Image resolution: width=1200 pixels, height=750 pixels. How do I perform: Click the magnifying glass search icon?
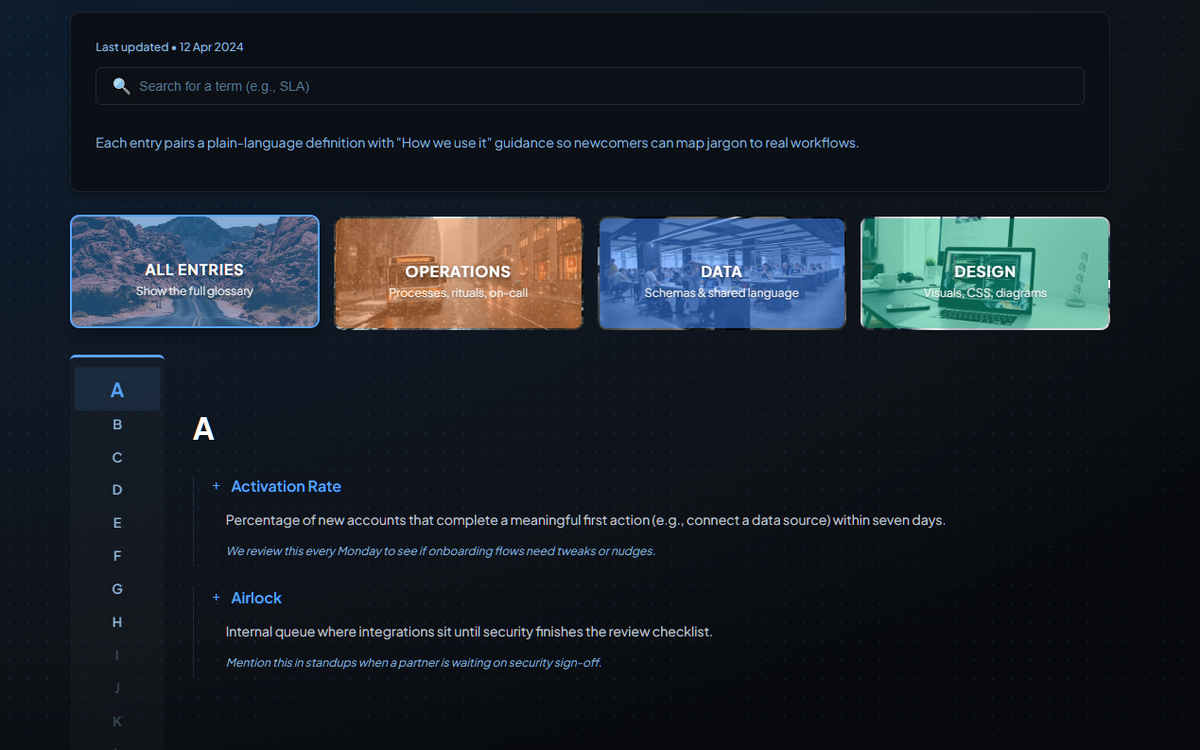pyautogui.click(x=121, y=86)
